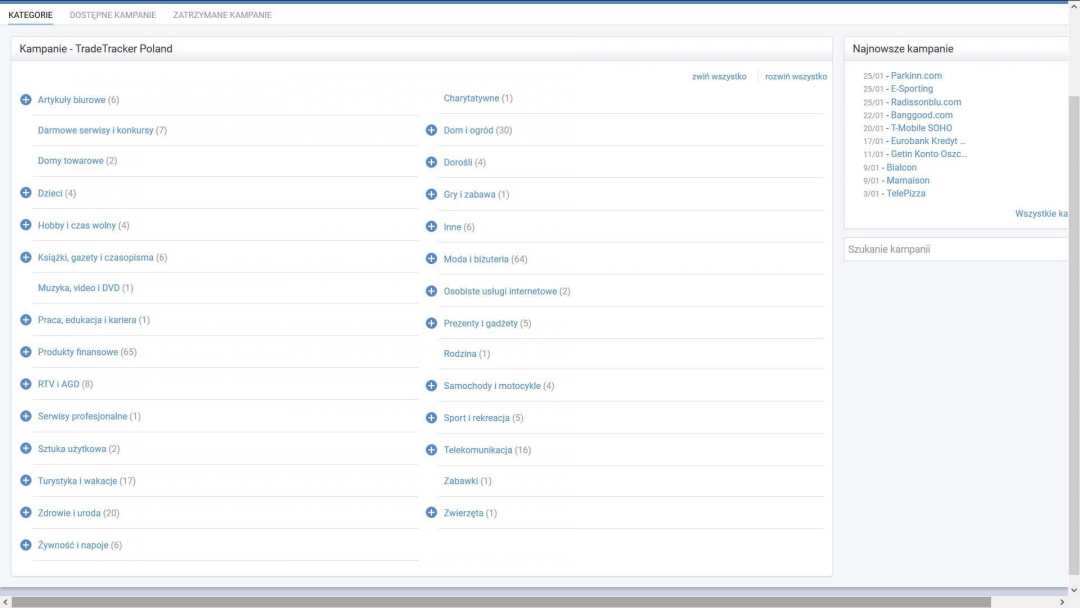Image resolution: width=1080 pixels, height=608 pixels.
Task: Open the Zatrzymane kampanie tab
Action: pyautogui.click(x=222, y=15)
